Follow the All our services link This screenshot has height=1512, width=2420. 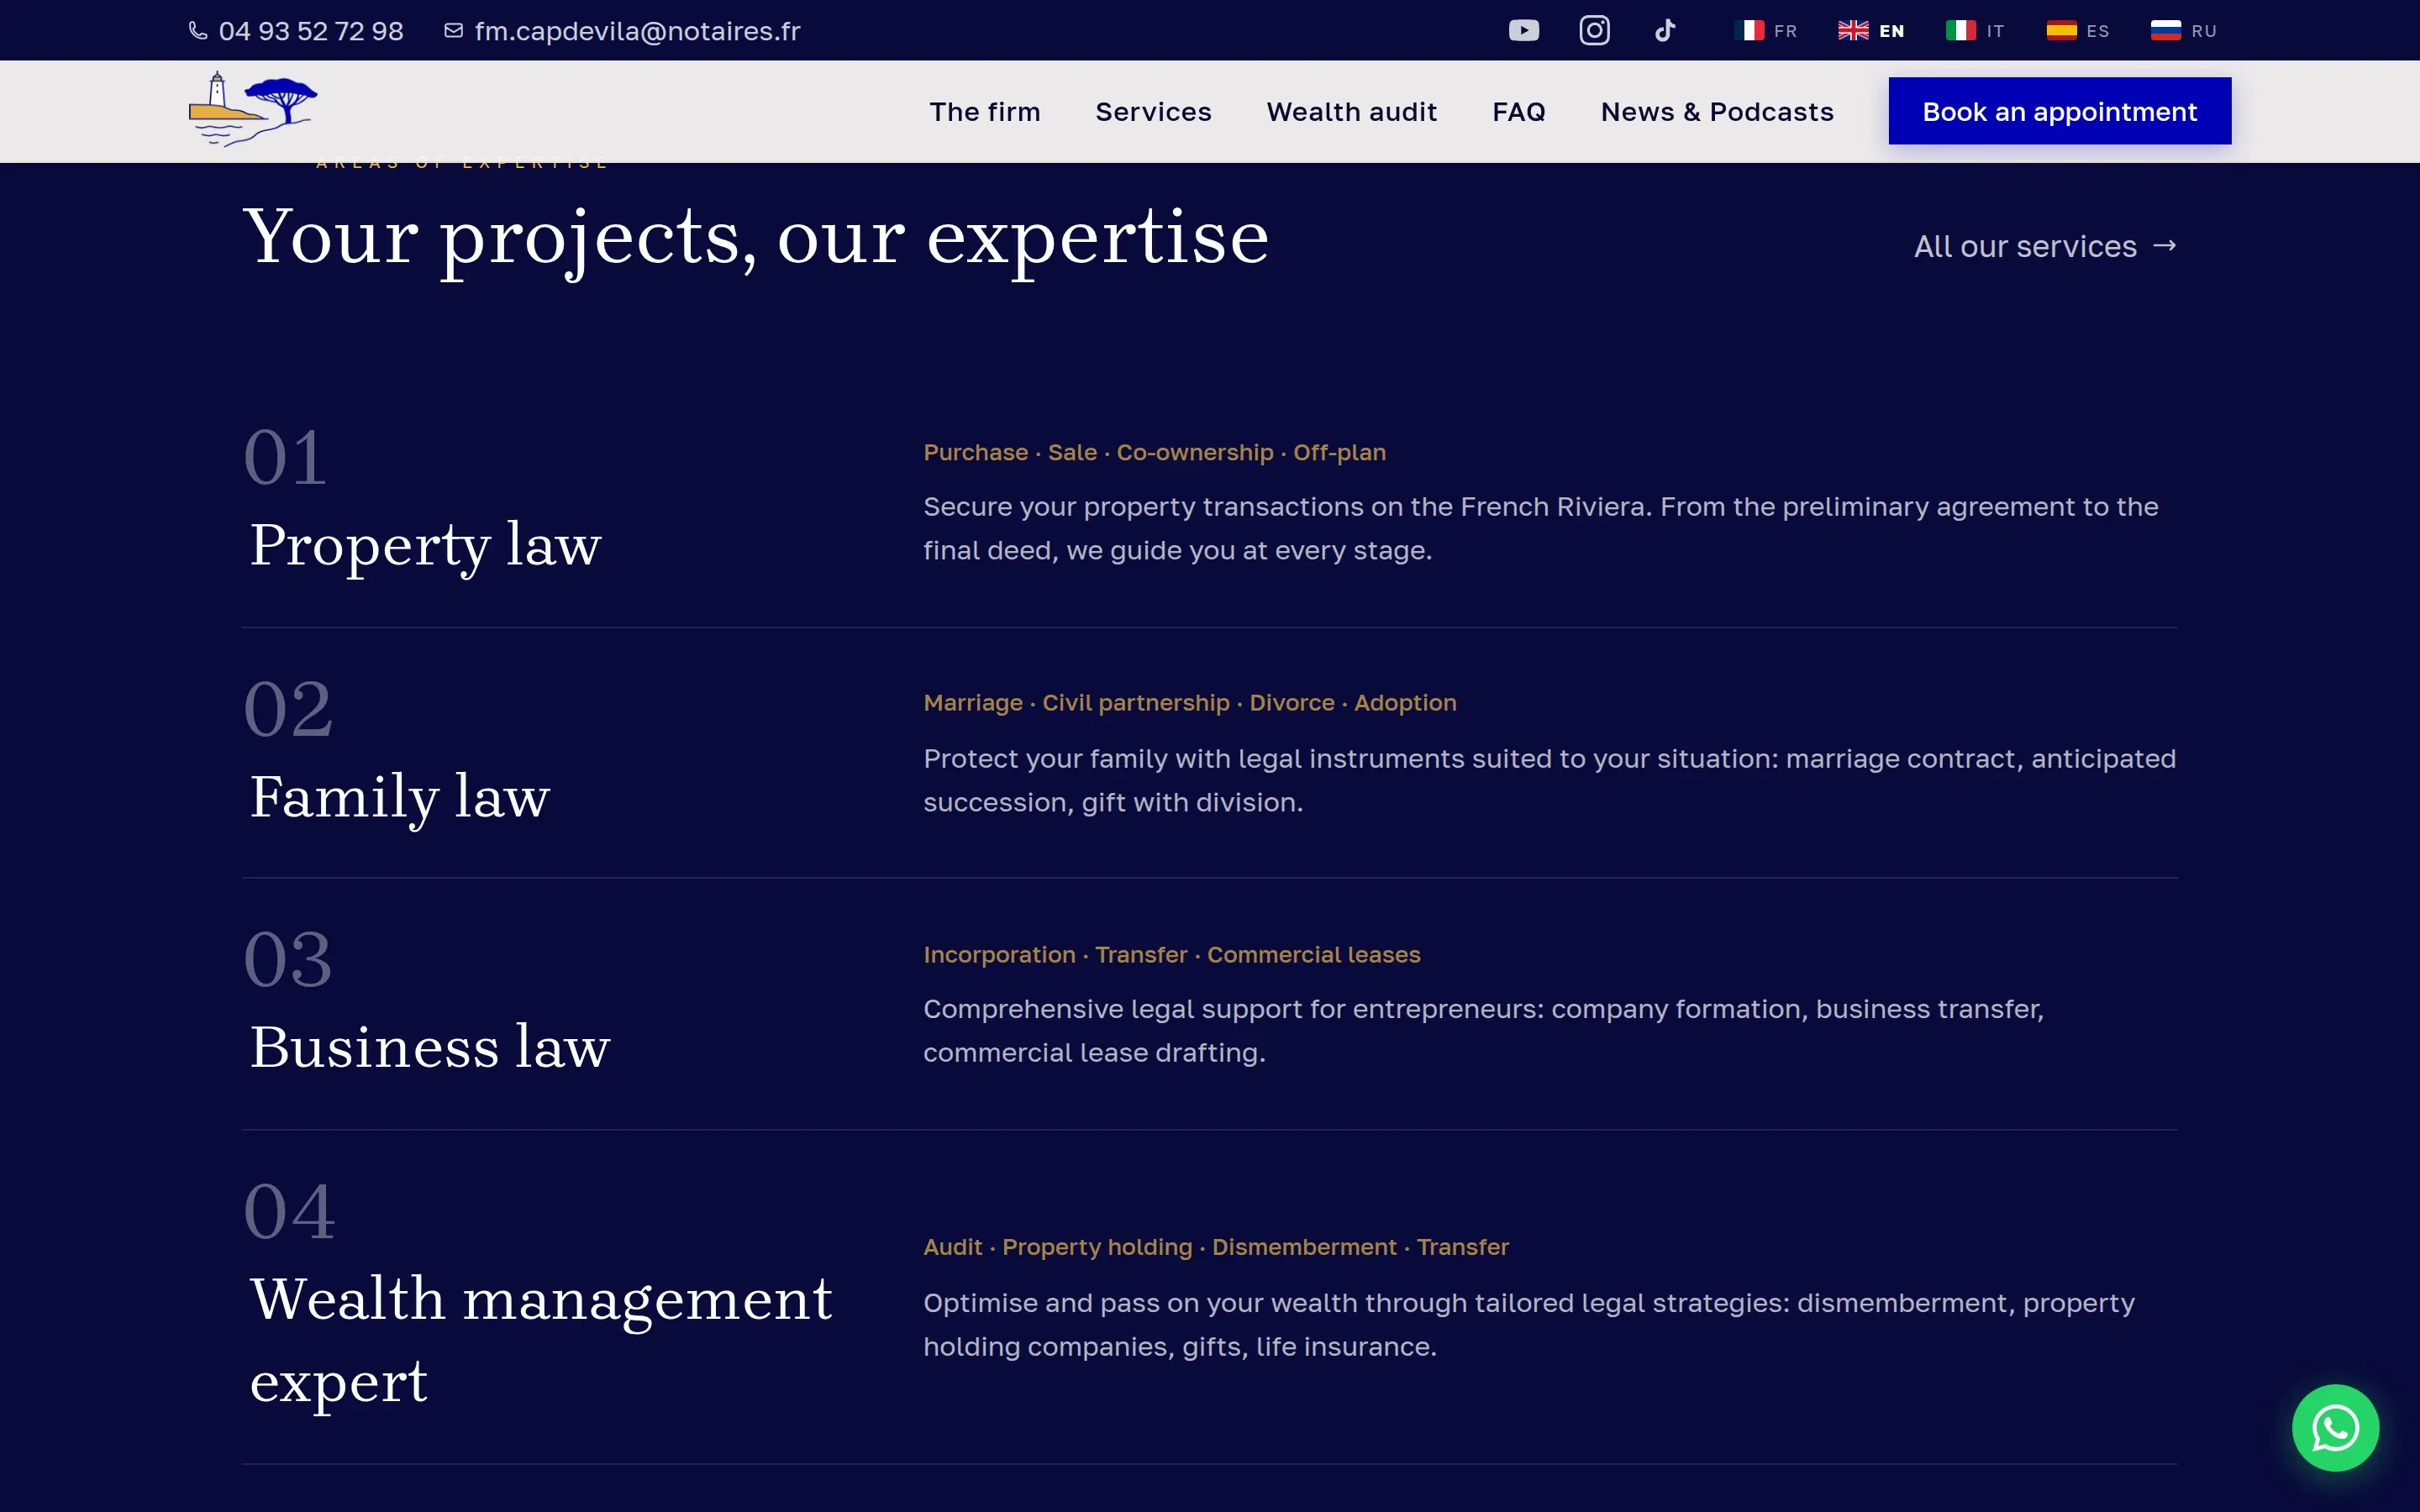pyautogui.click(x=2045, y=246)
